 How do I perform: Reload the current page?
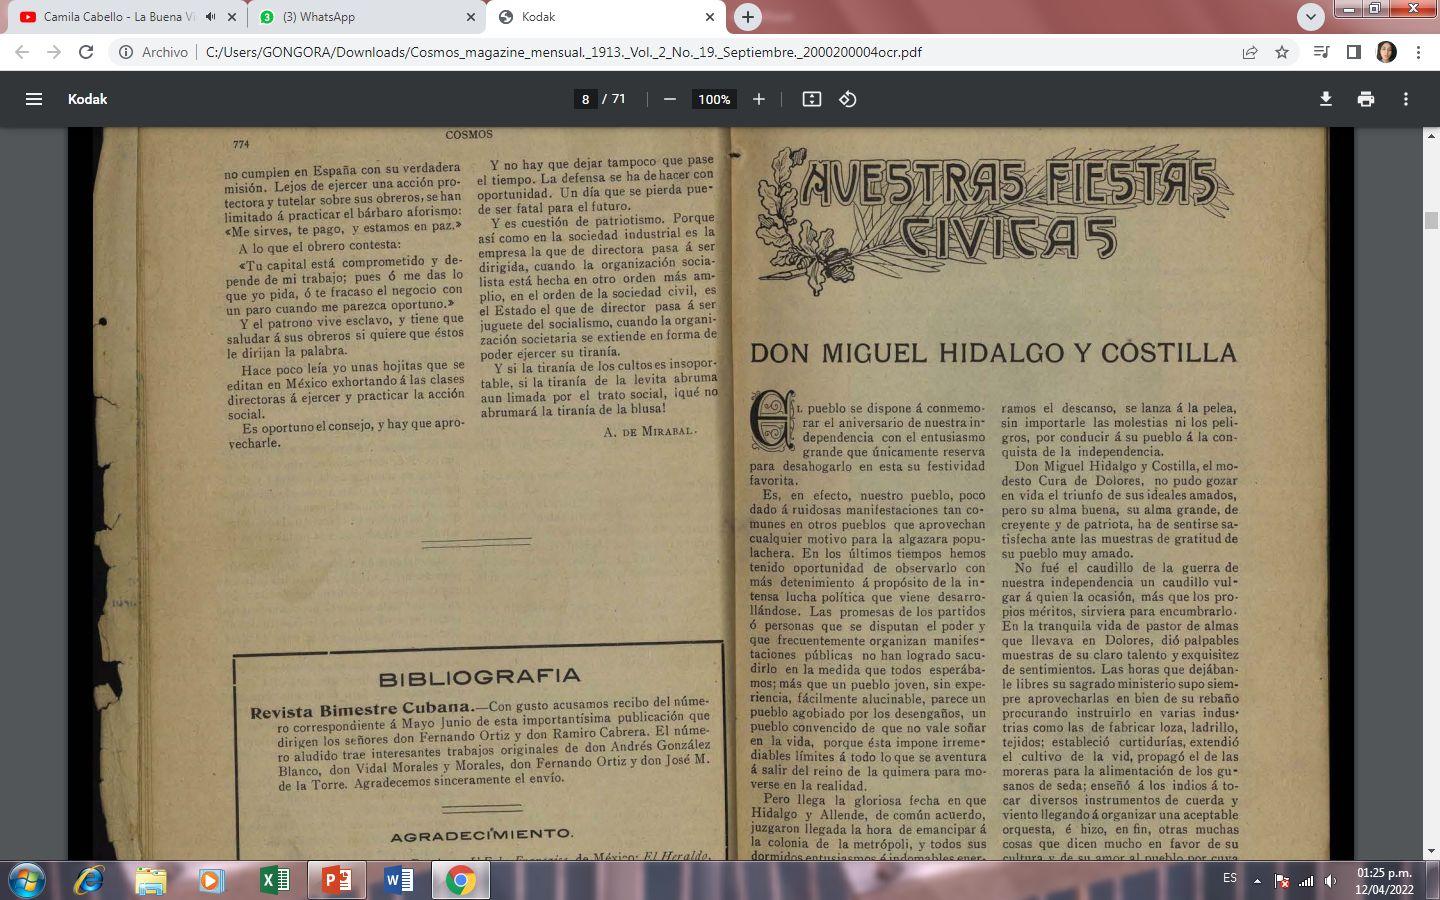pos(86,52)
